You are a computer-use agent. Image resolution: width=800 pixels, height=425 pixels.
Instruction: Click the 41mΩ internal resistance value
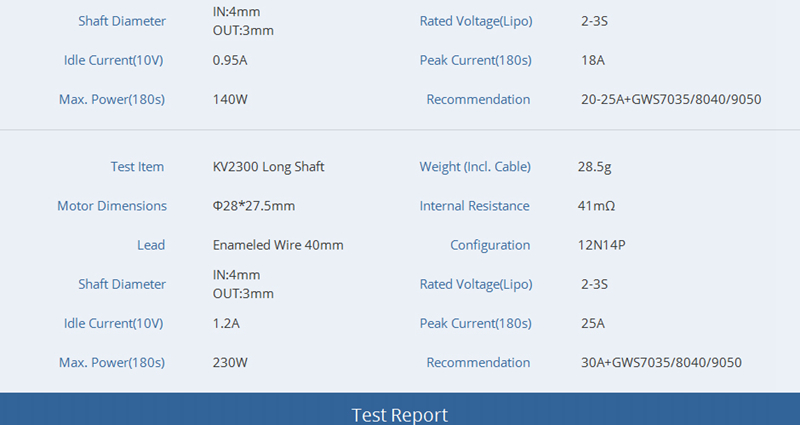point(597,206)
